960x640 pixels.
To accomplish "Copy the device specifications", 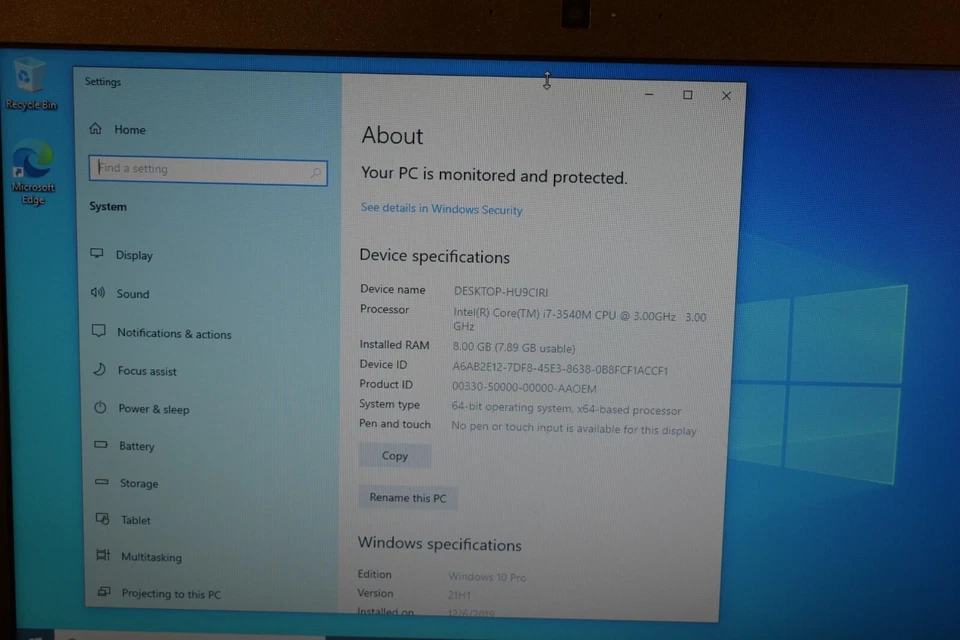I will point(394,455).
